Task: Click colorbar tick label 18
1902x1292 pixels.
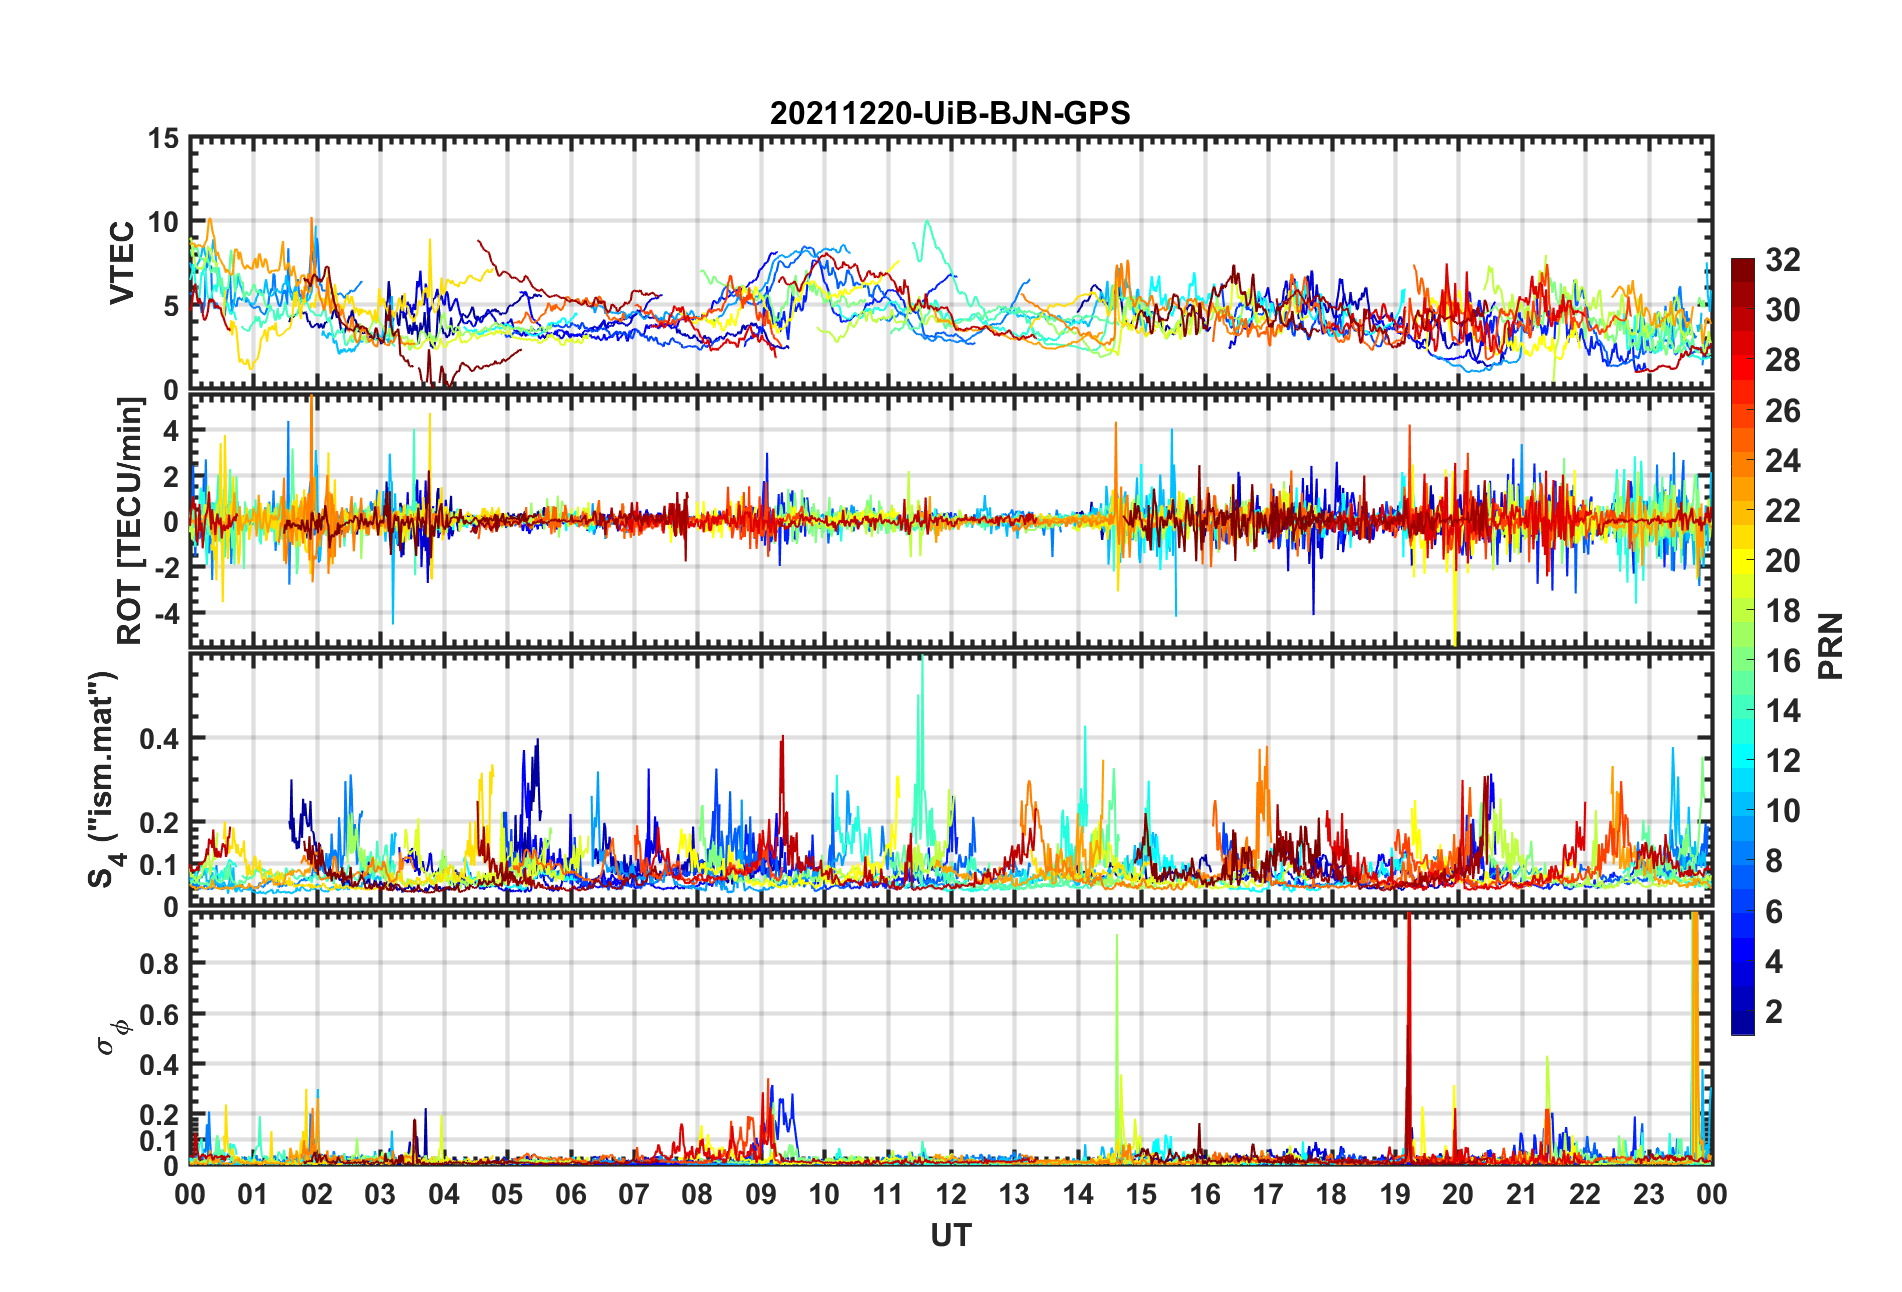Action: click(1782, 611)
